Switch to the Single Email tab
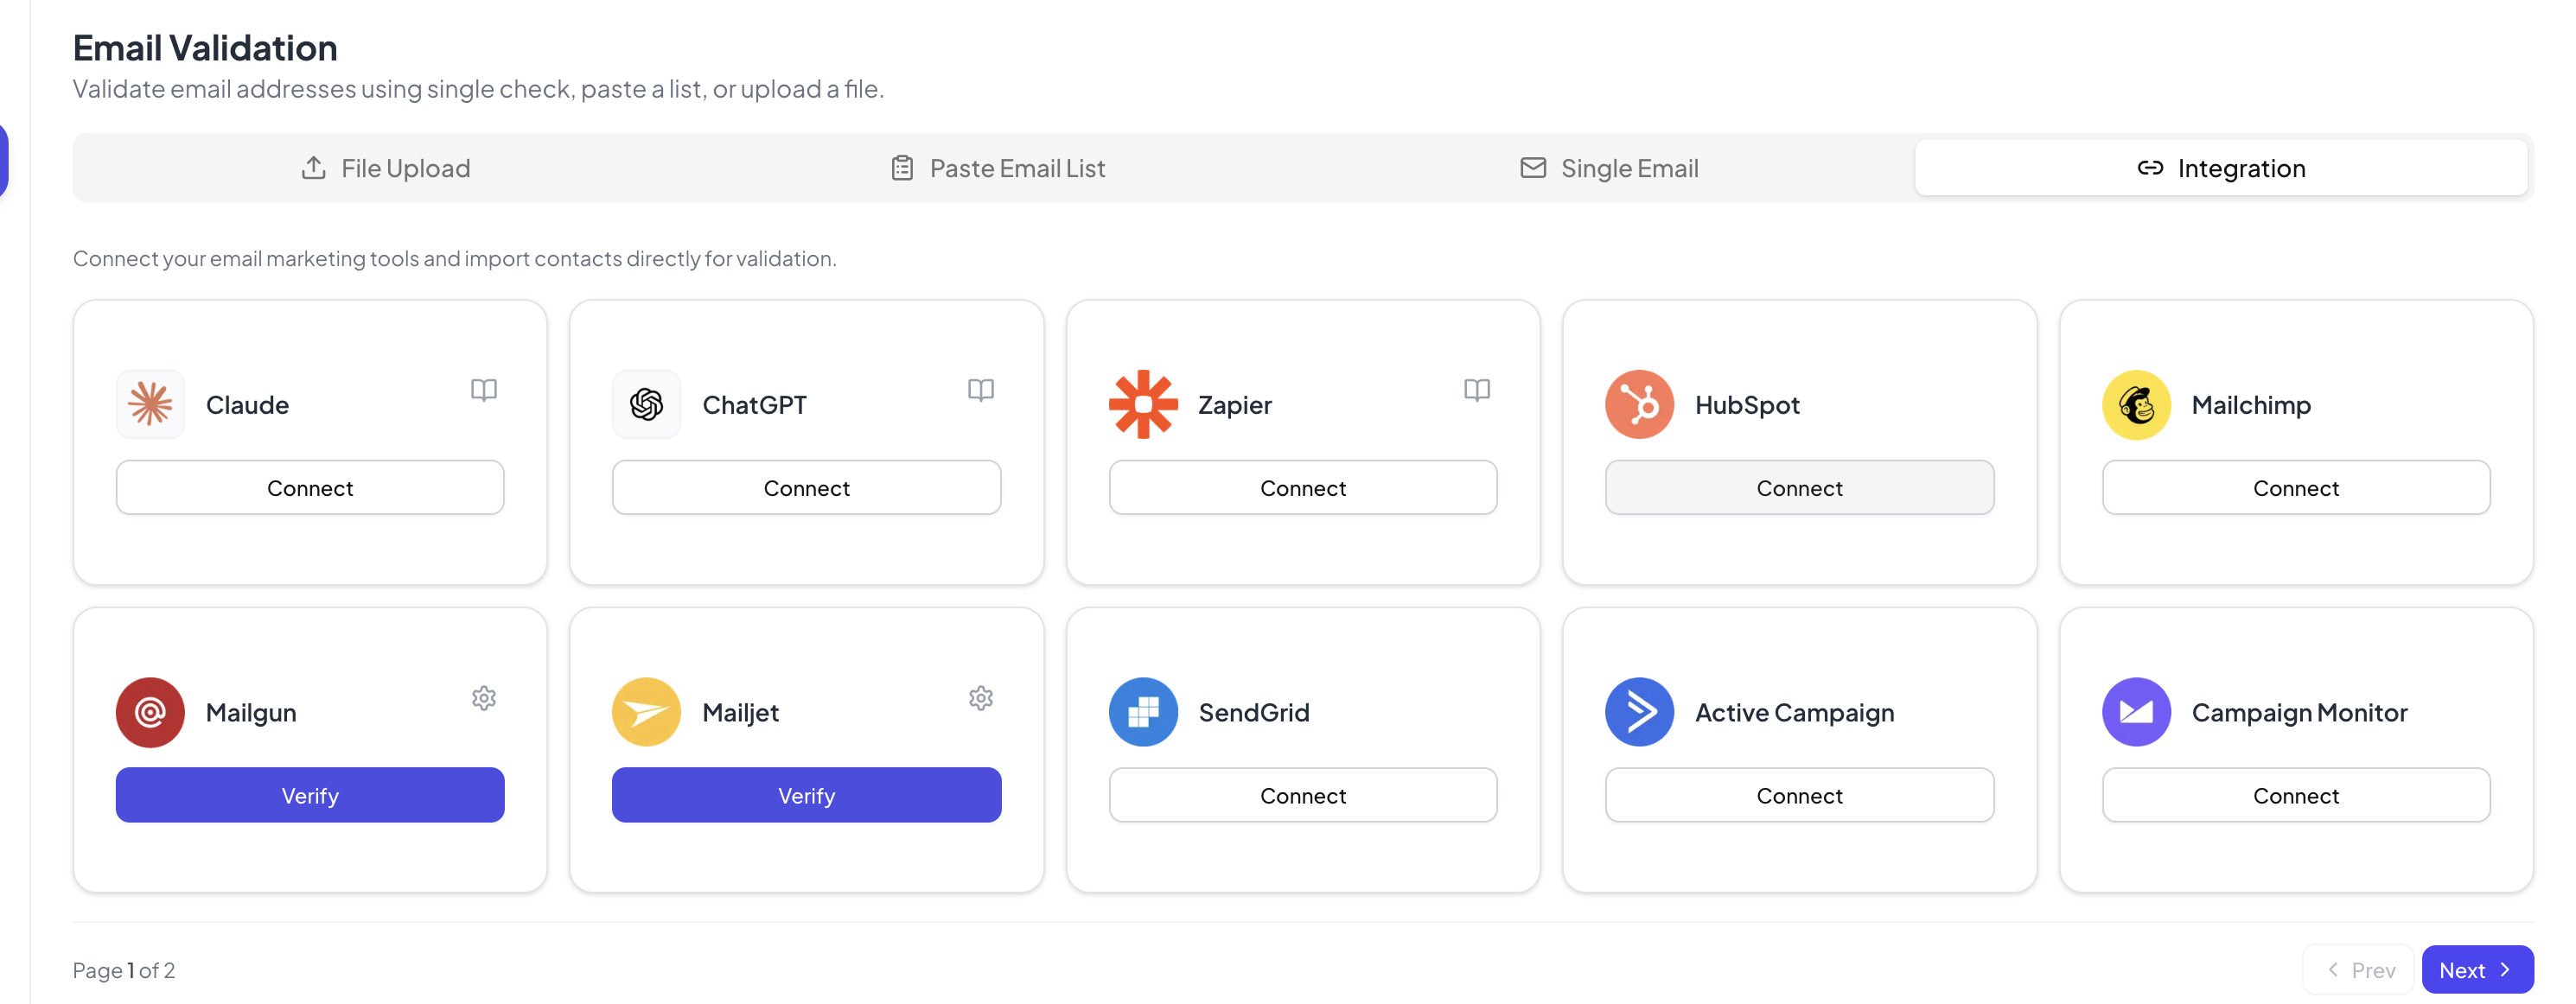 point(1609,168)
